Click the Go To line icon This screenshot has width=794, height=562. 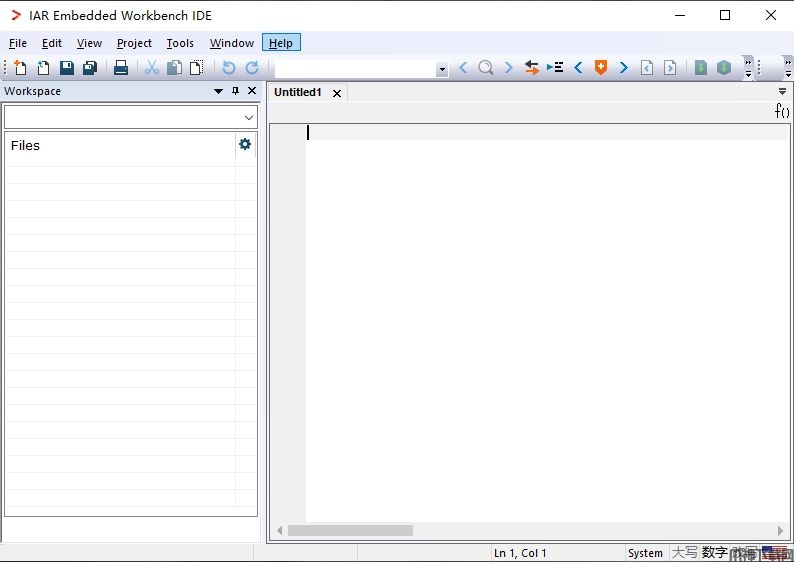tap(555, 67)
